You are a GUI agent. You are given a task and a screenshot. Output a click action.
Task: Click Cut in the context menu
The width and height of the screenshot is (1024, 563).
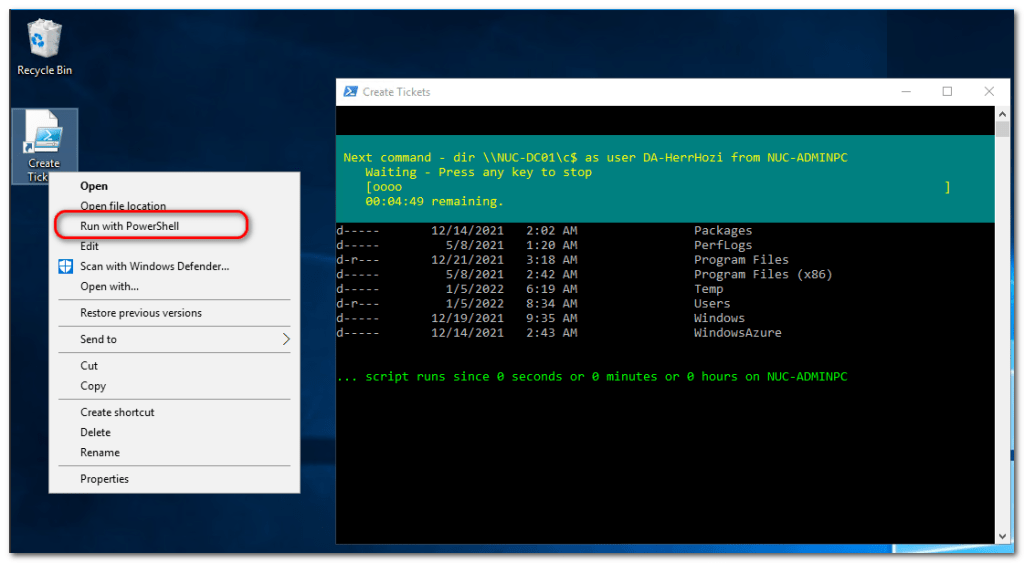[x=89, y=366]
